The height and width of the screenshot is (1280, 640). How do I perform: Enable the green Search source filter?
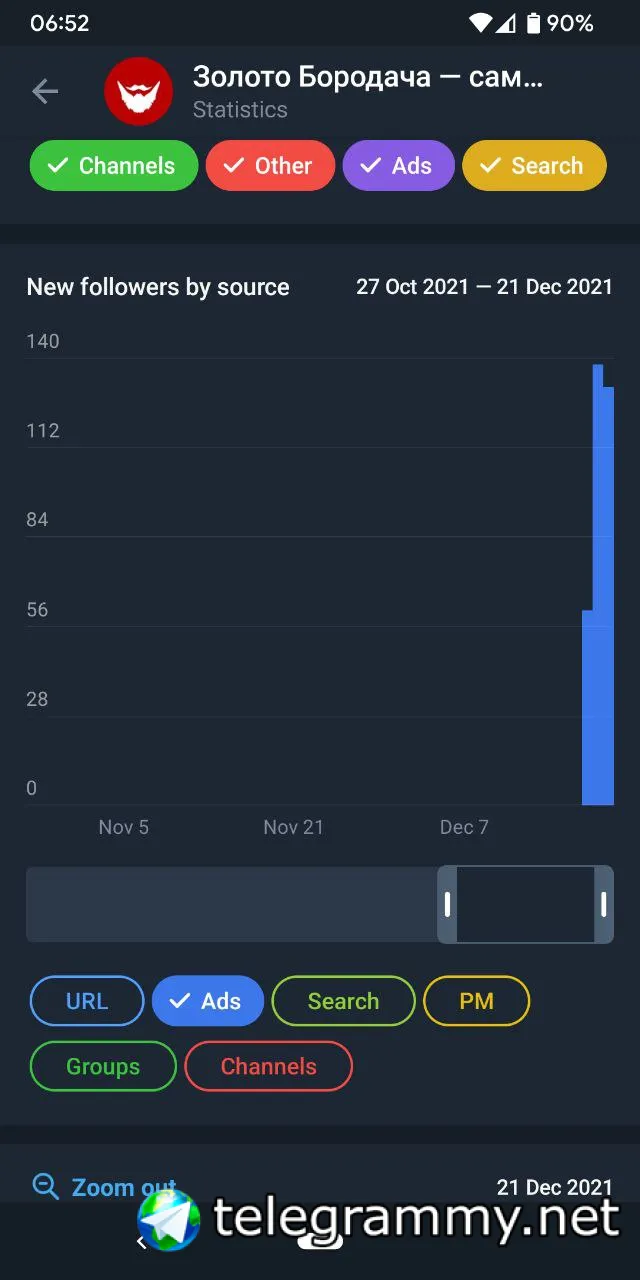[343, 1001]
